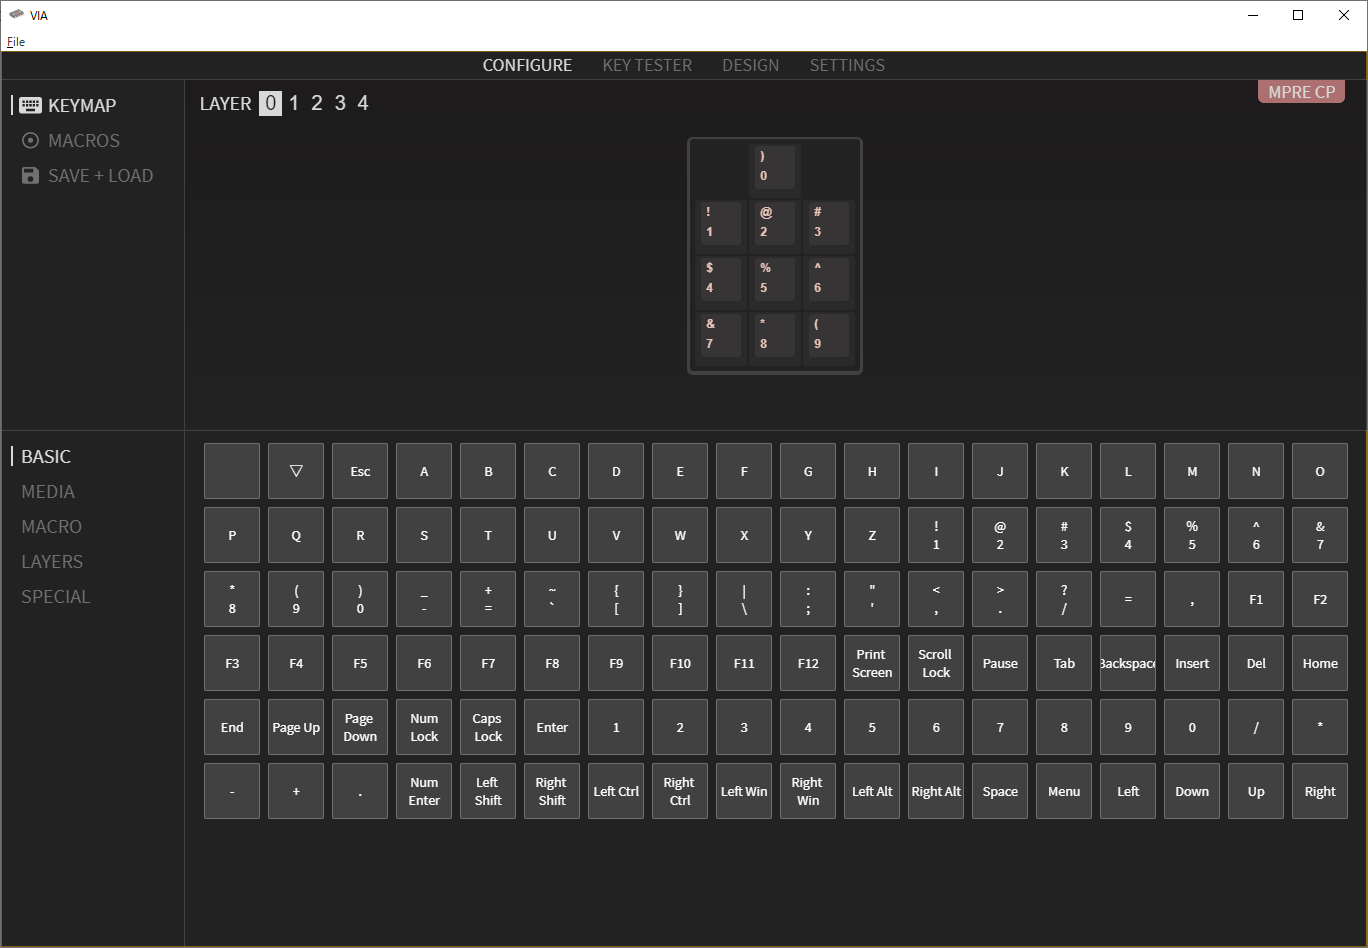Open the LAYERS keycode category
The height and width of the screenshot is (948, 1368).
(52, 562)
